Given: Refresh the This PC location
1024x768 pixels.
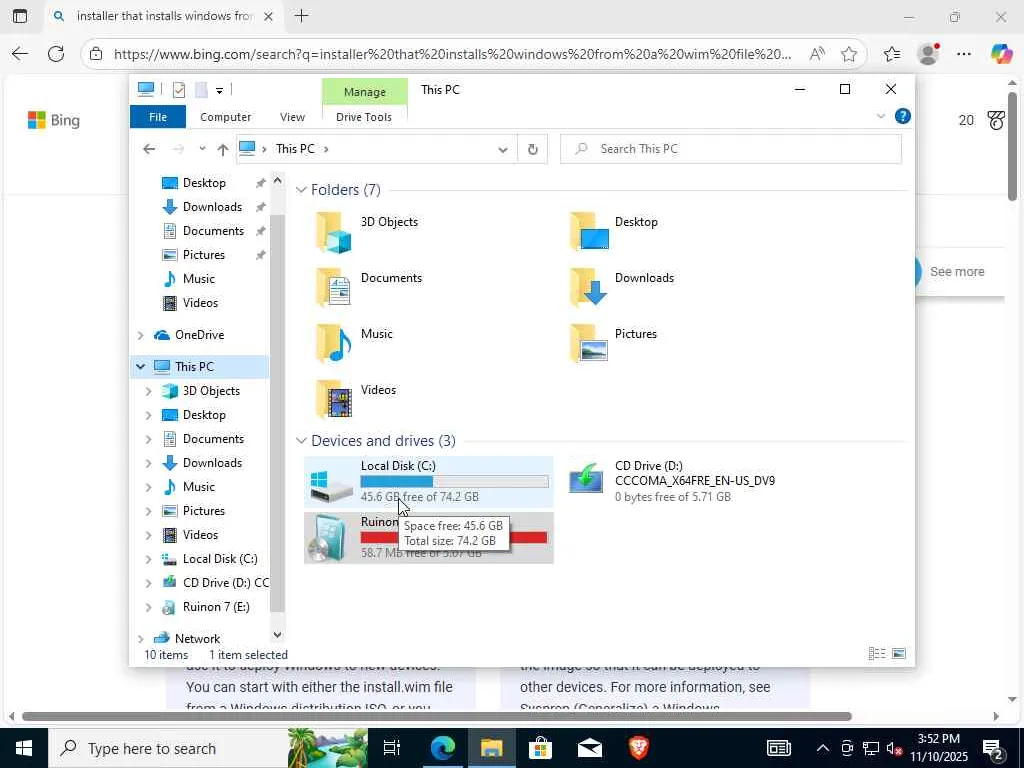Looking at the screenshot, I should pyautogui.click(x=533, y=150).
